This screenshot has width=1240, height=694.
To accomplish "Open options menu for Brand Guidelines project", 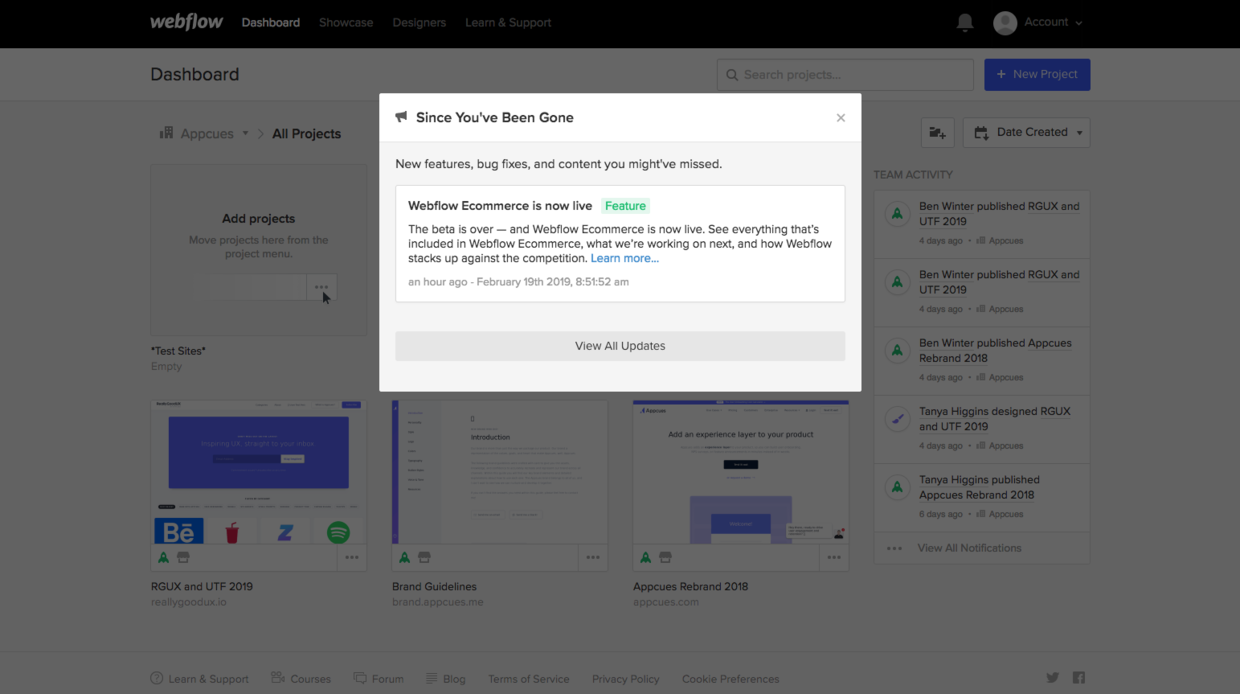I will [593, 558].
